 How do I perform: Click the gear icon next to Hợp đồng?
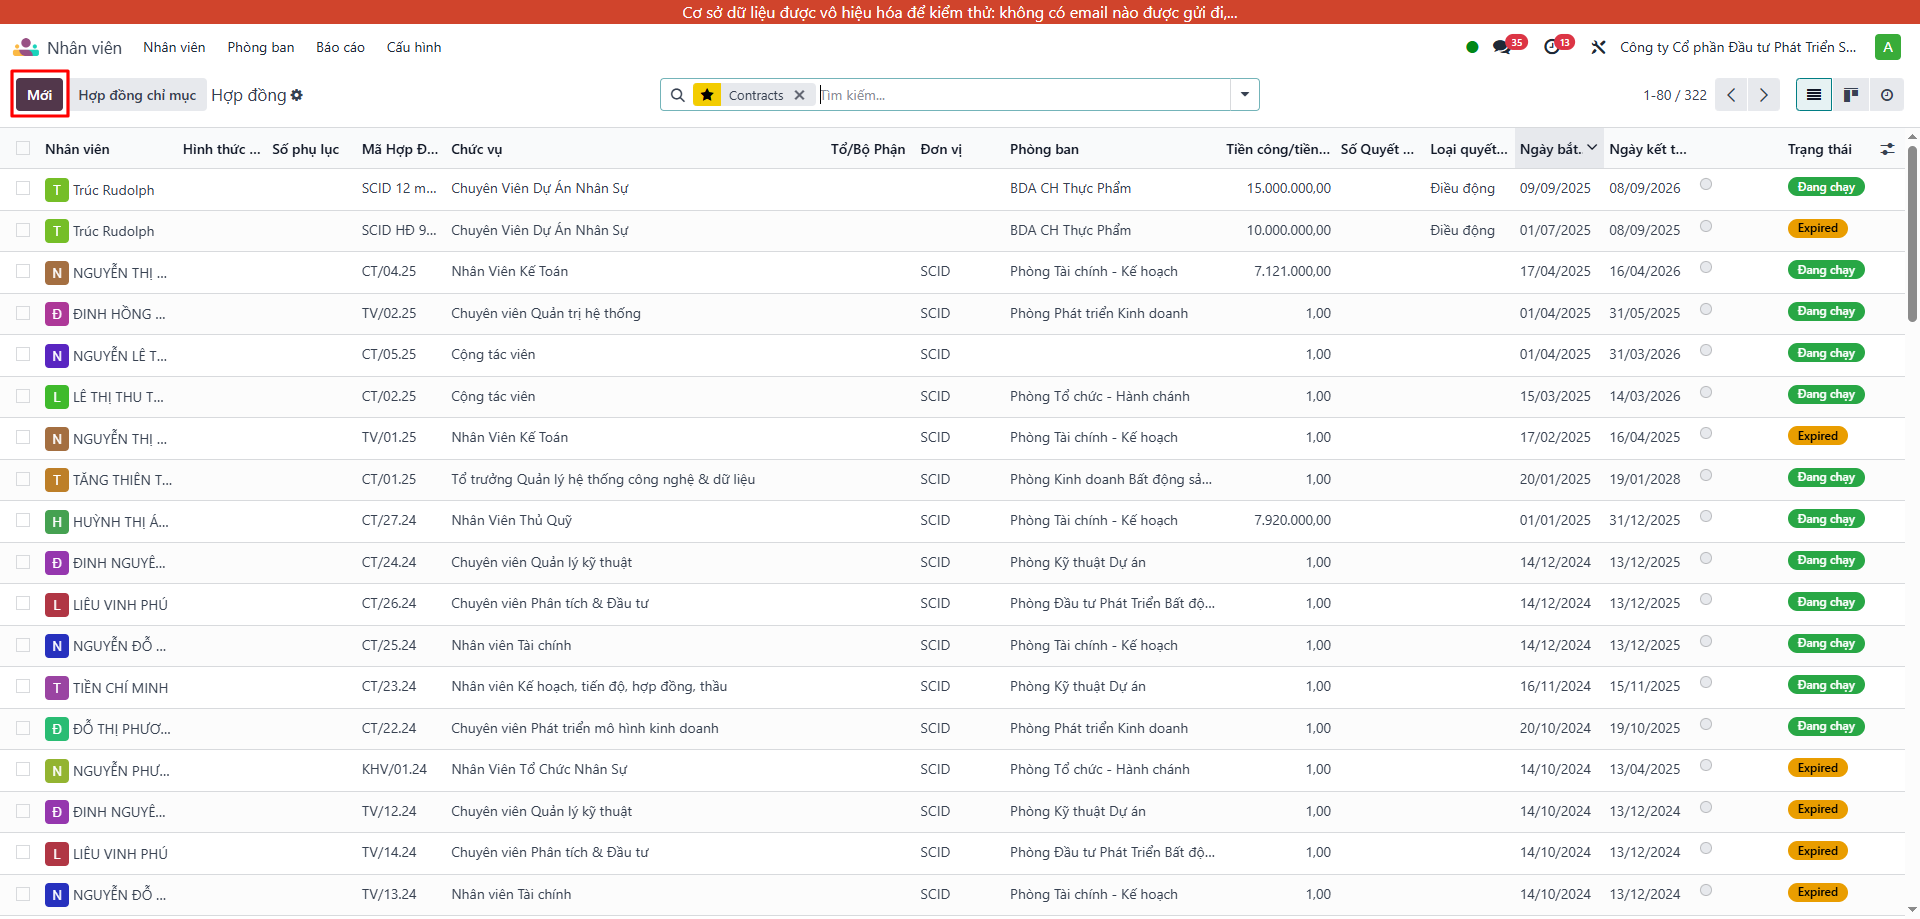pyautogui.click(x=297, y=95)
